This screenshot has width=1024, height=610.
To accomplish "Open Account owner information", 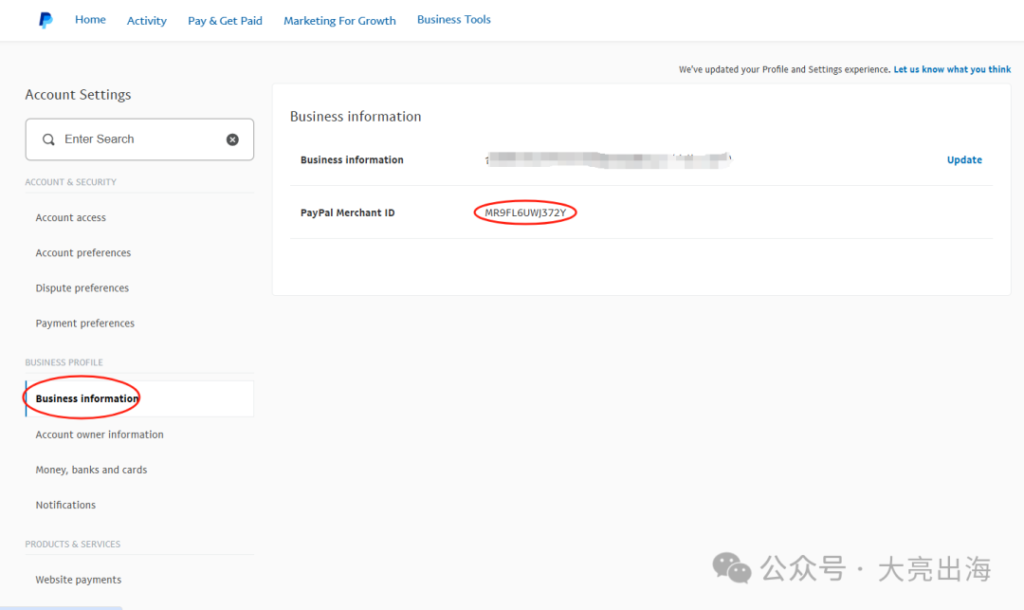I will (99, 434).
